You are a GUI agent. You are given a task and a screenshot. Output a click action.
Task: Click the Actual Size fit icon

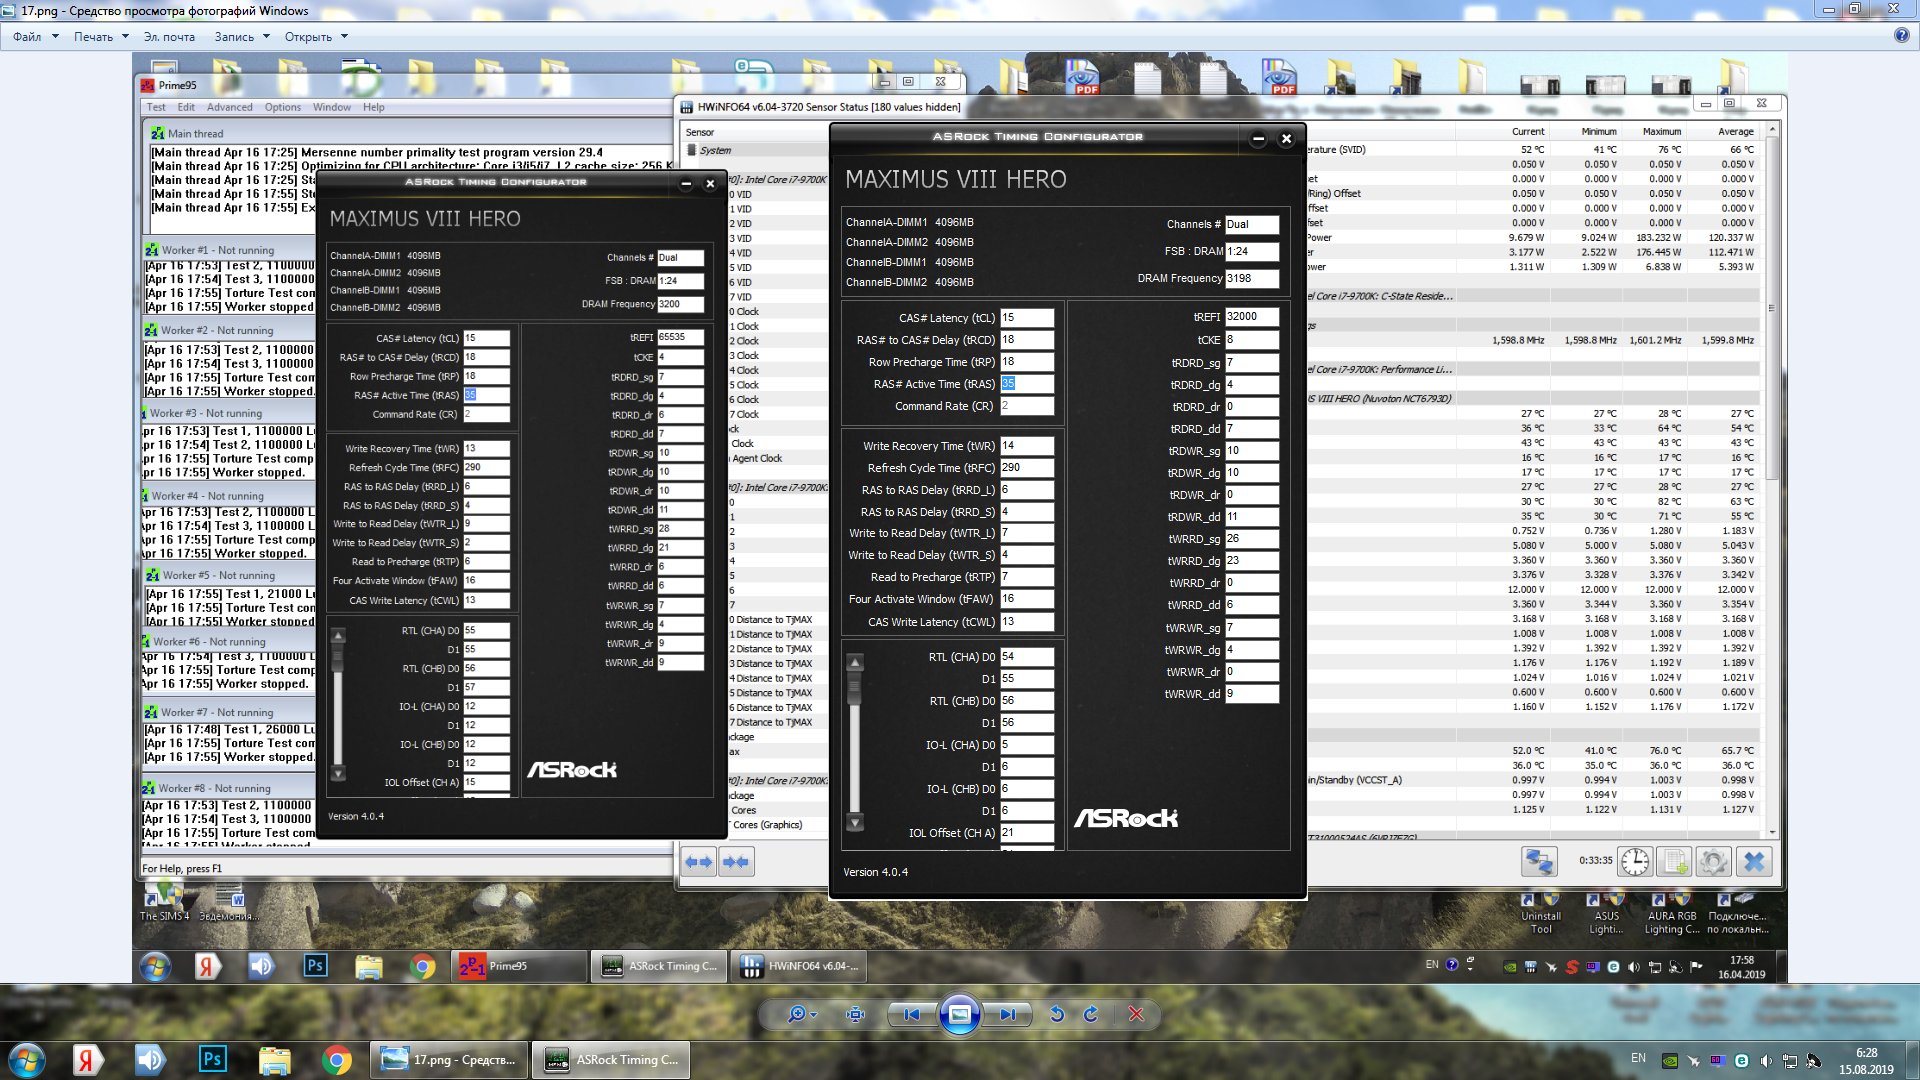(855, 1014)
